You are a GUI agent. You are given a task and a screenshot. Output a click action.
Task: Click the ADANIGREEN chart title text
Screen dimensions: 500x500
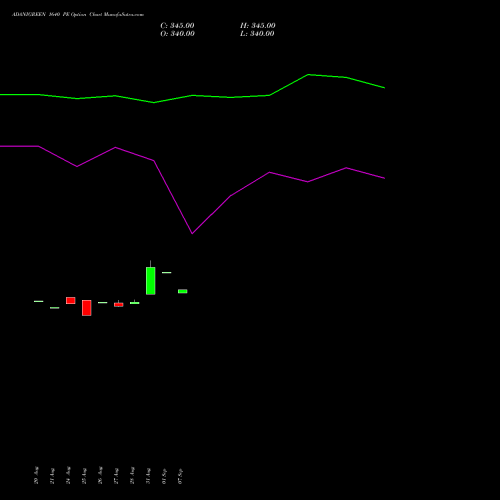click(78, 15)
